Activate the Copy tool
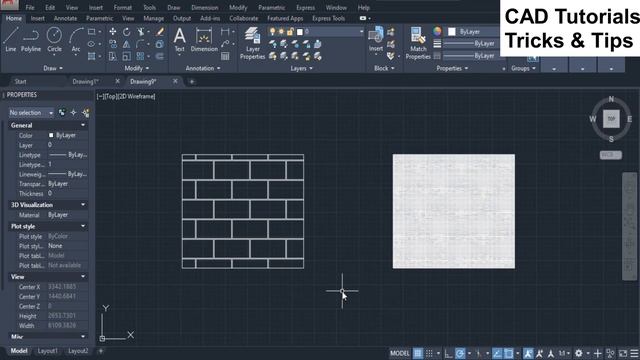The height and width of the screenshot is (360, 640). click(113, 44)
